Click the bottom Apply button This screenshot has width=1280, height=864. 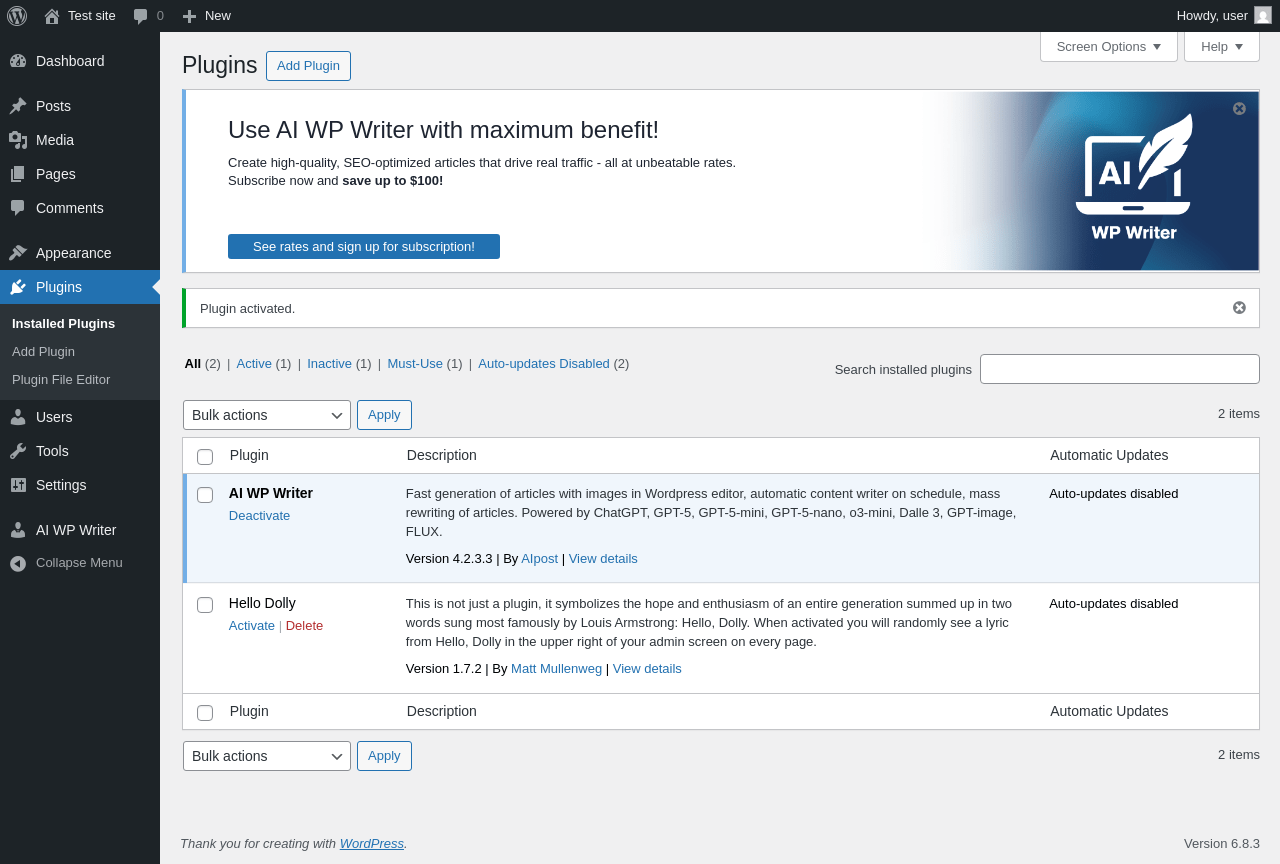[384, 756]
